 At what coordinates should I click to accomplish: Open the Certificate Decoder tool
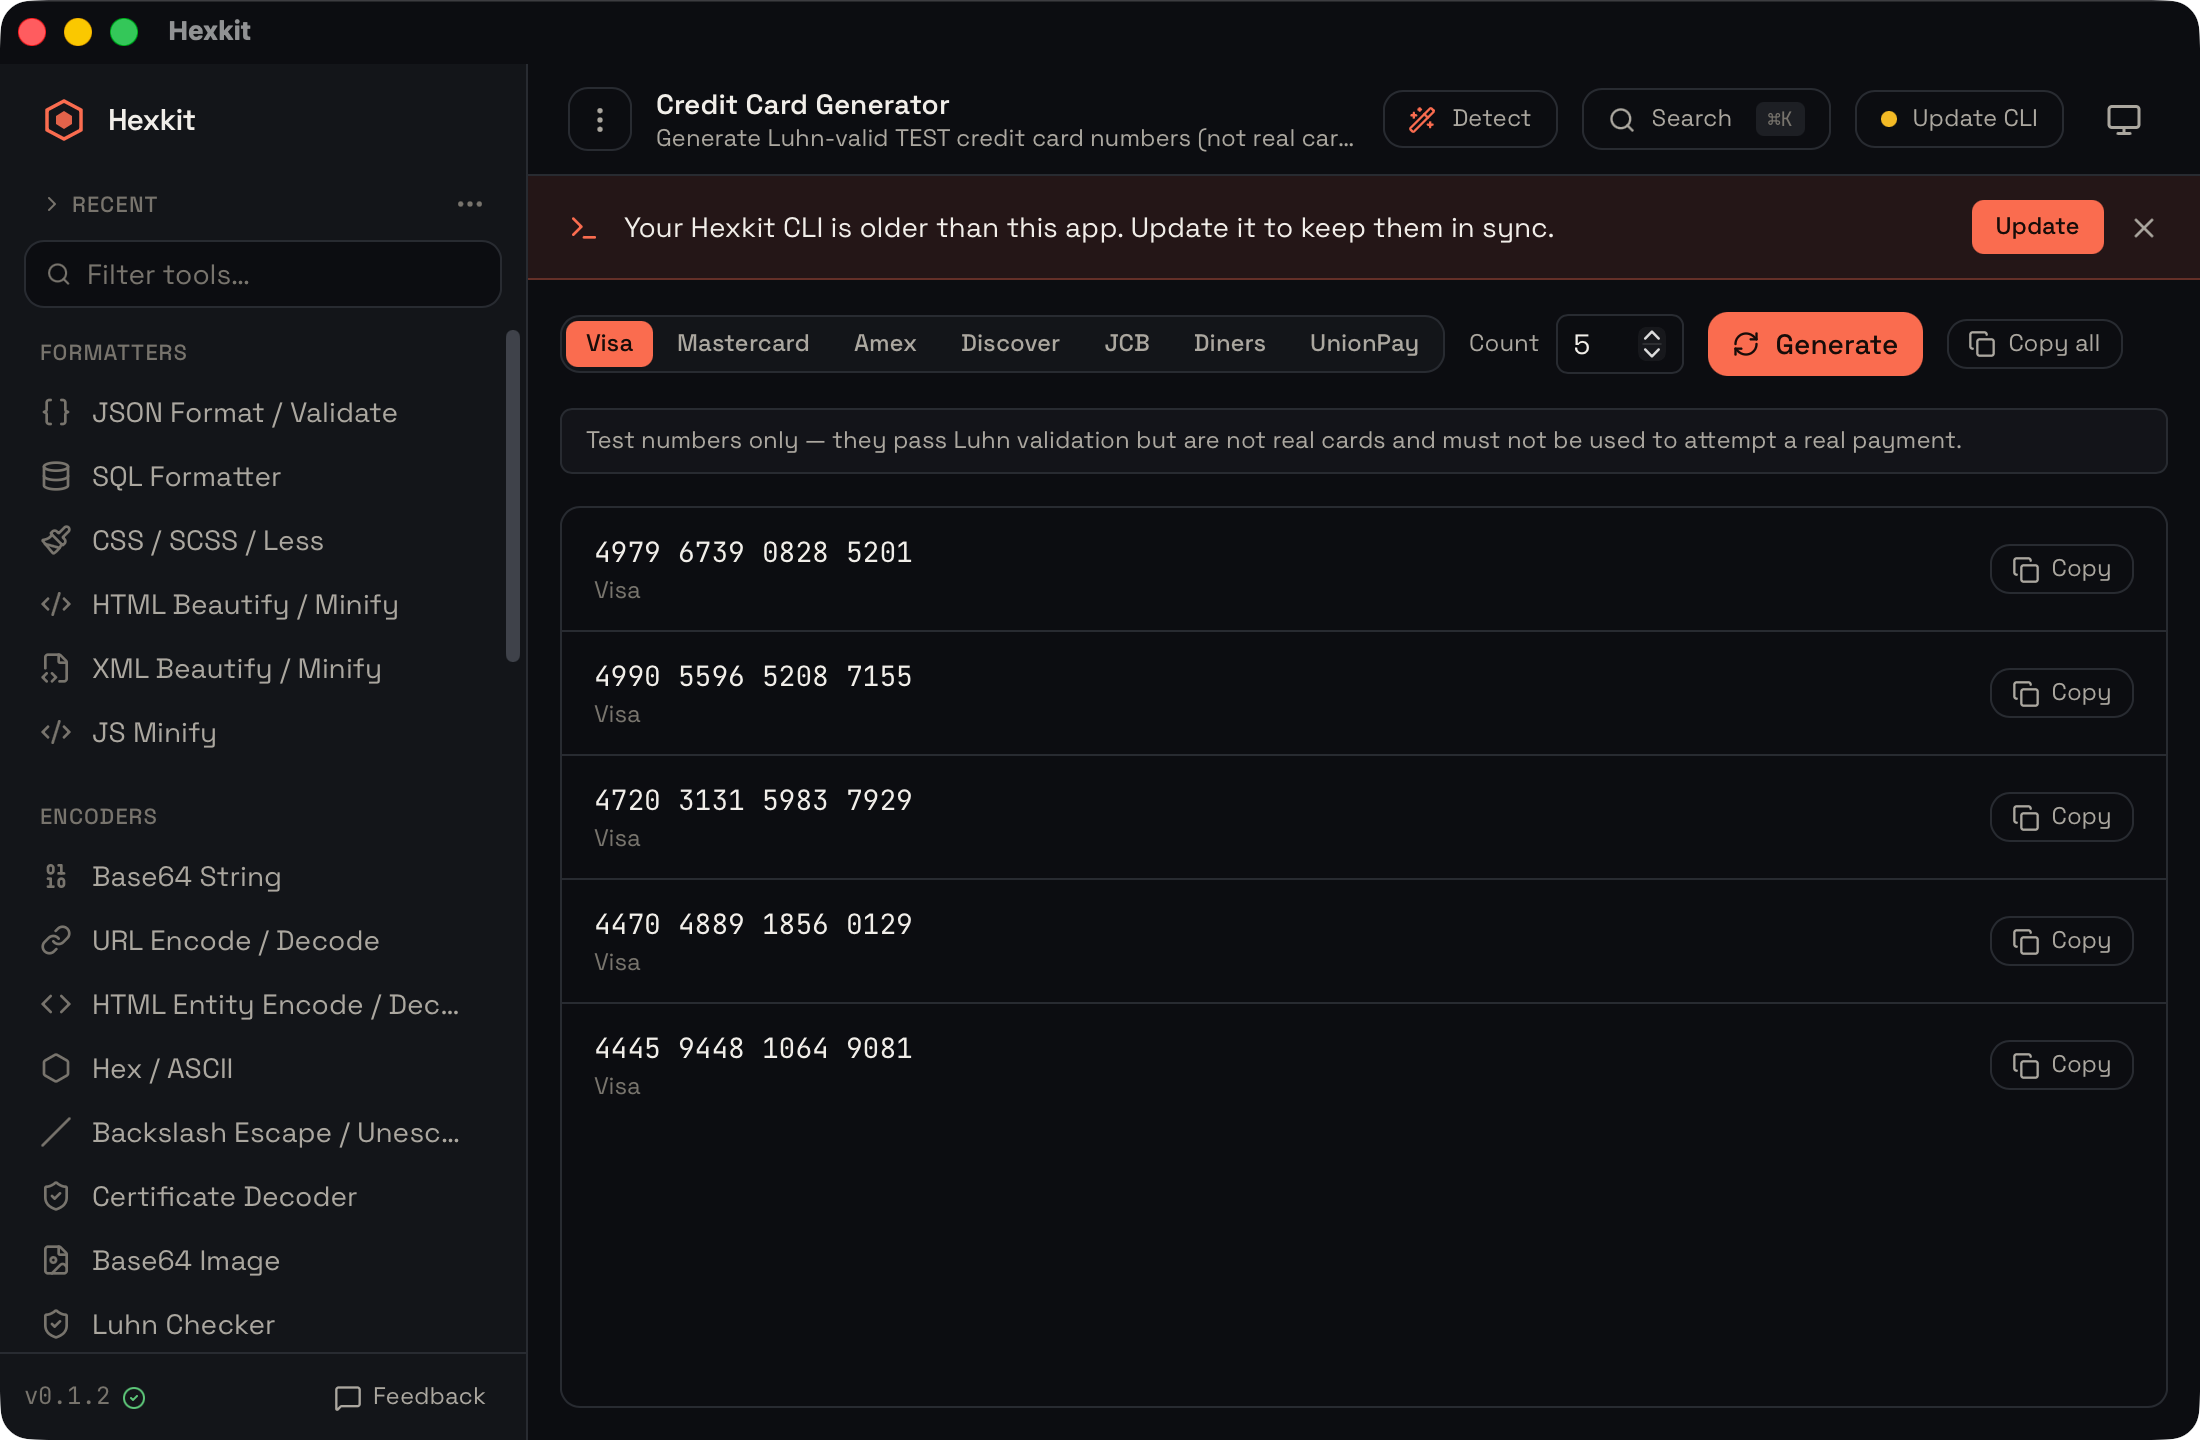(x=263, y=1197)
